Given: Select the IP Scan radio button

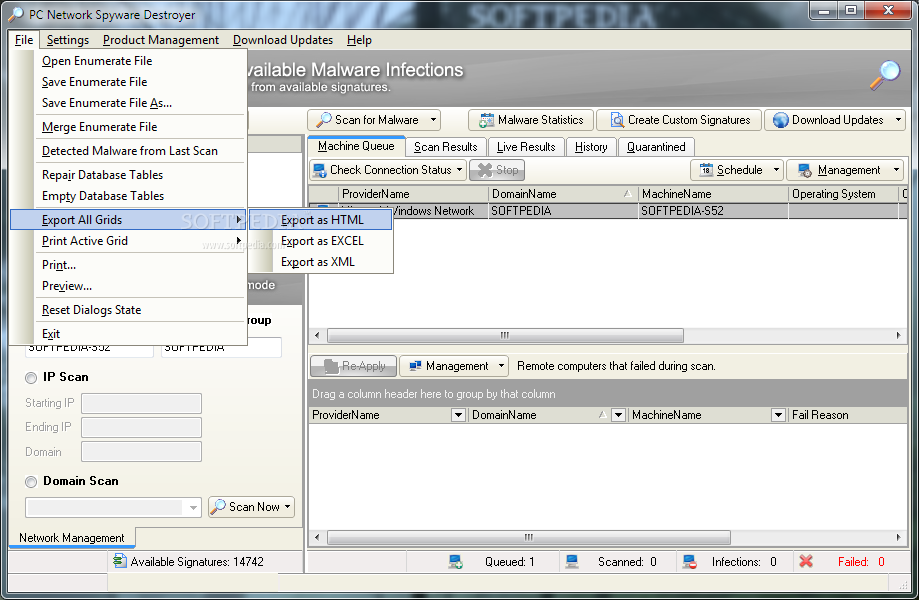Looking at the screenshot, I should pyautogui.click(x=31, y=378).
